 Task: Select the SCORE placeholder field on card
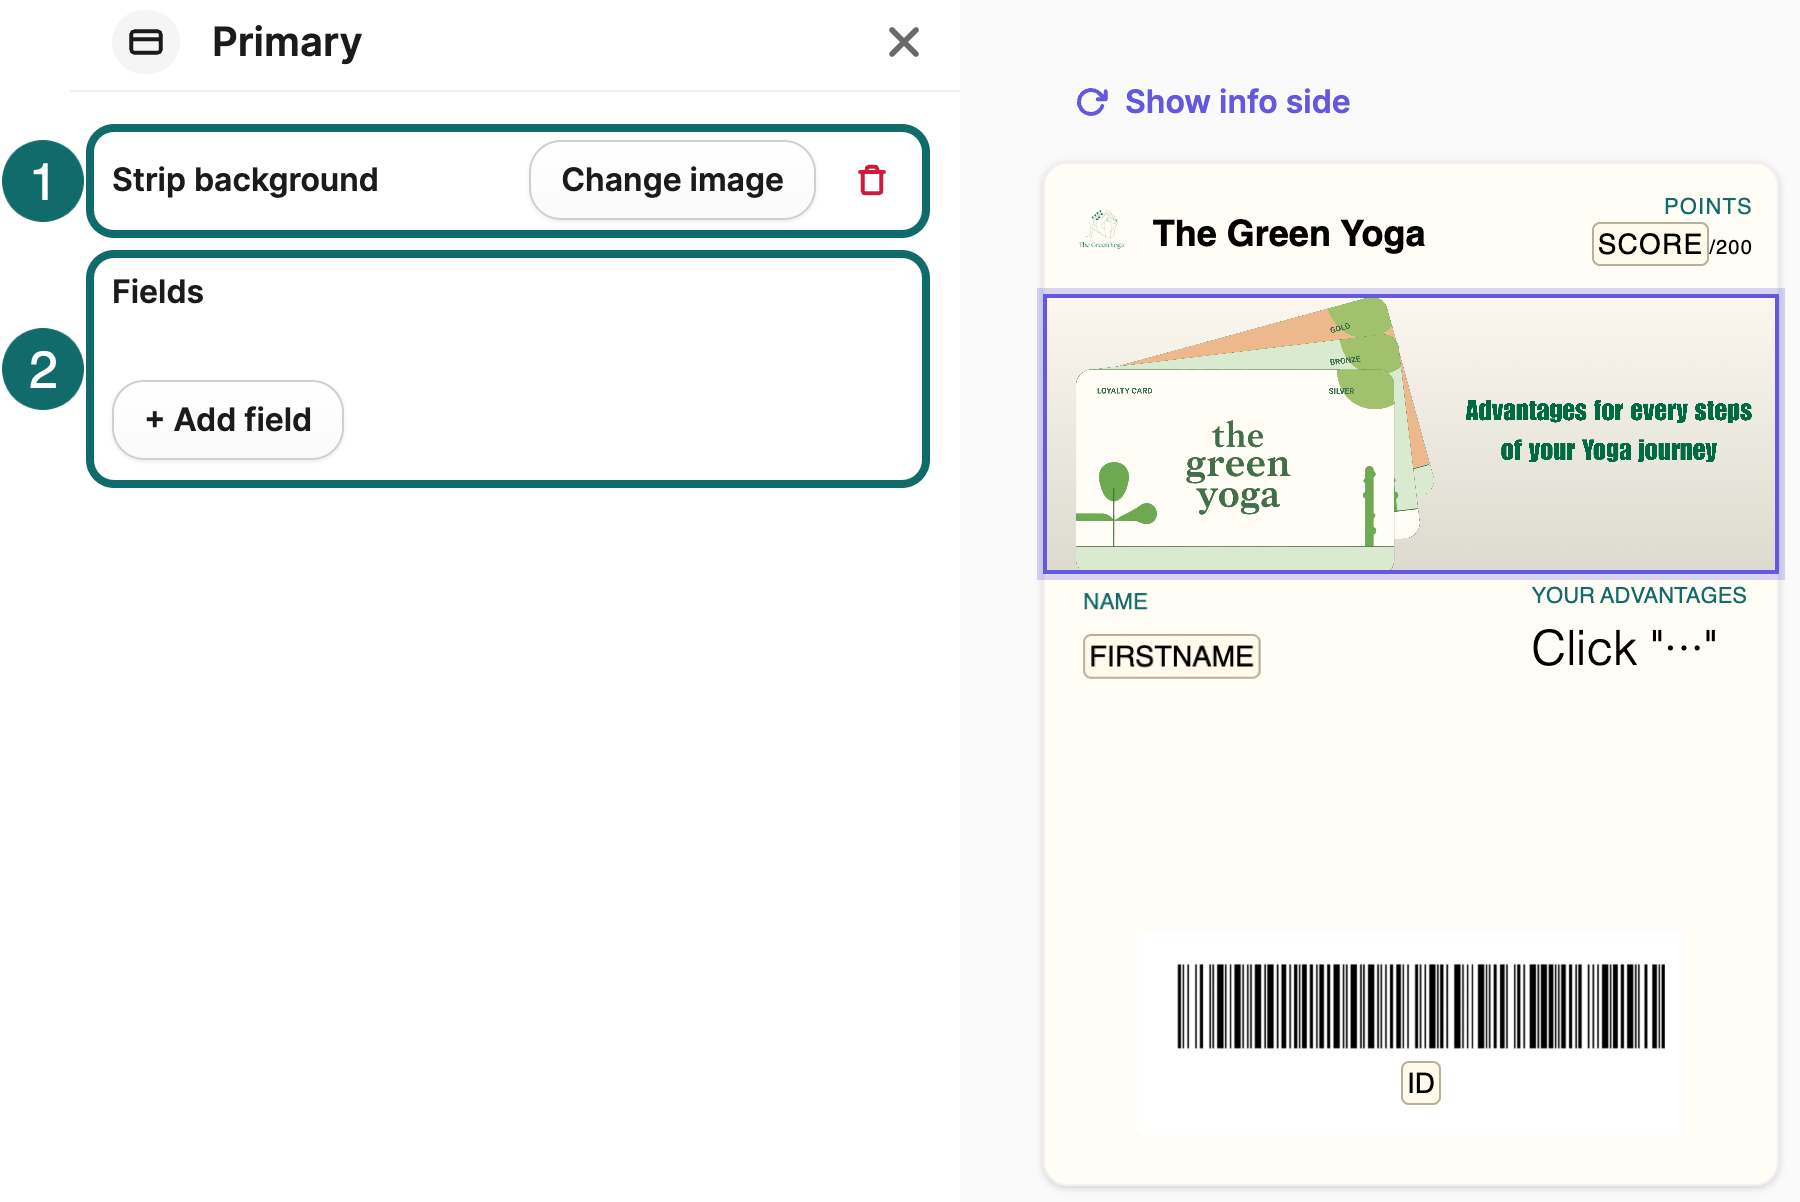1649,244
